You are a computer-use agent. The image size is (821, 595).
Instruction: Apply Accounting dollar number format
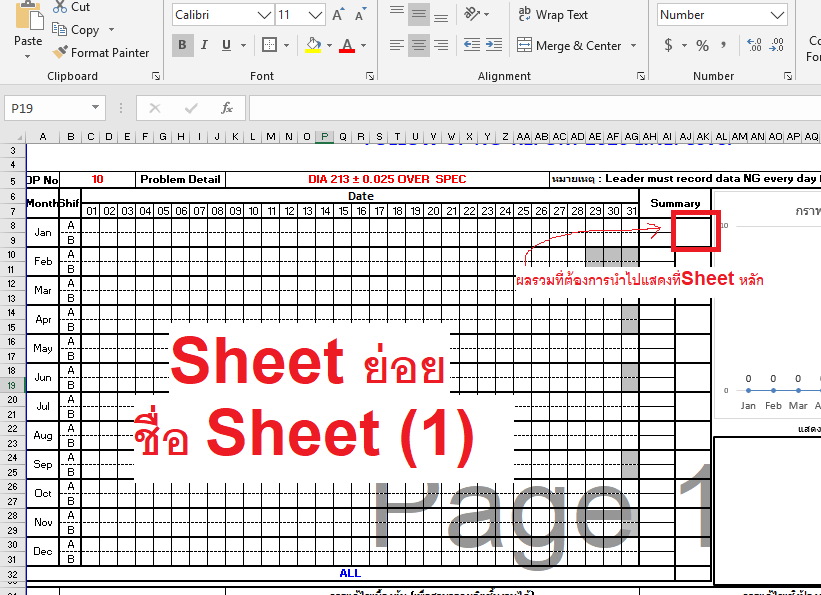pyautogui.click(x=668, y=45)
